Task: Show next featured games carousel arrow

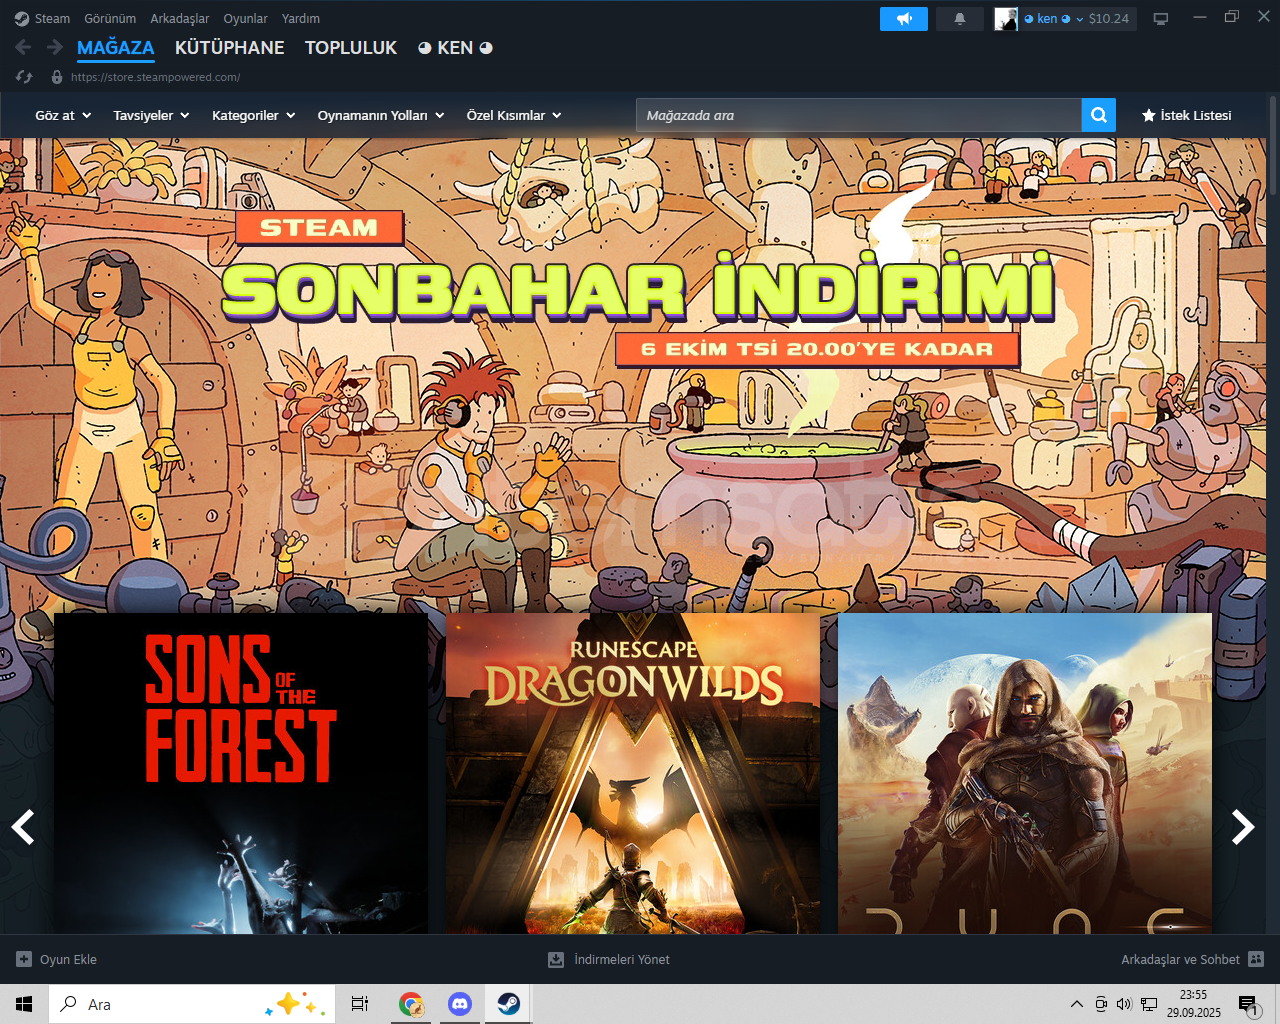Action: coord(1242,827)
